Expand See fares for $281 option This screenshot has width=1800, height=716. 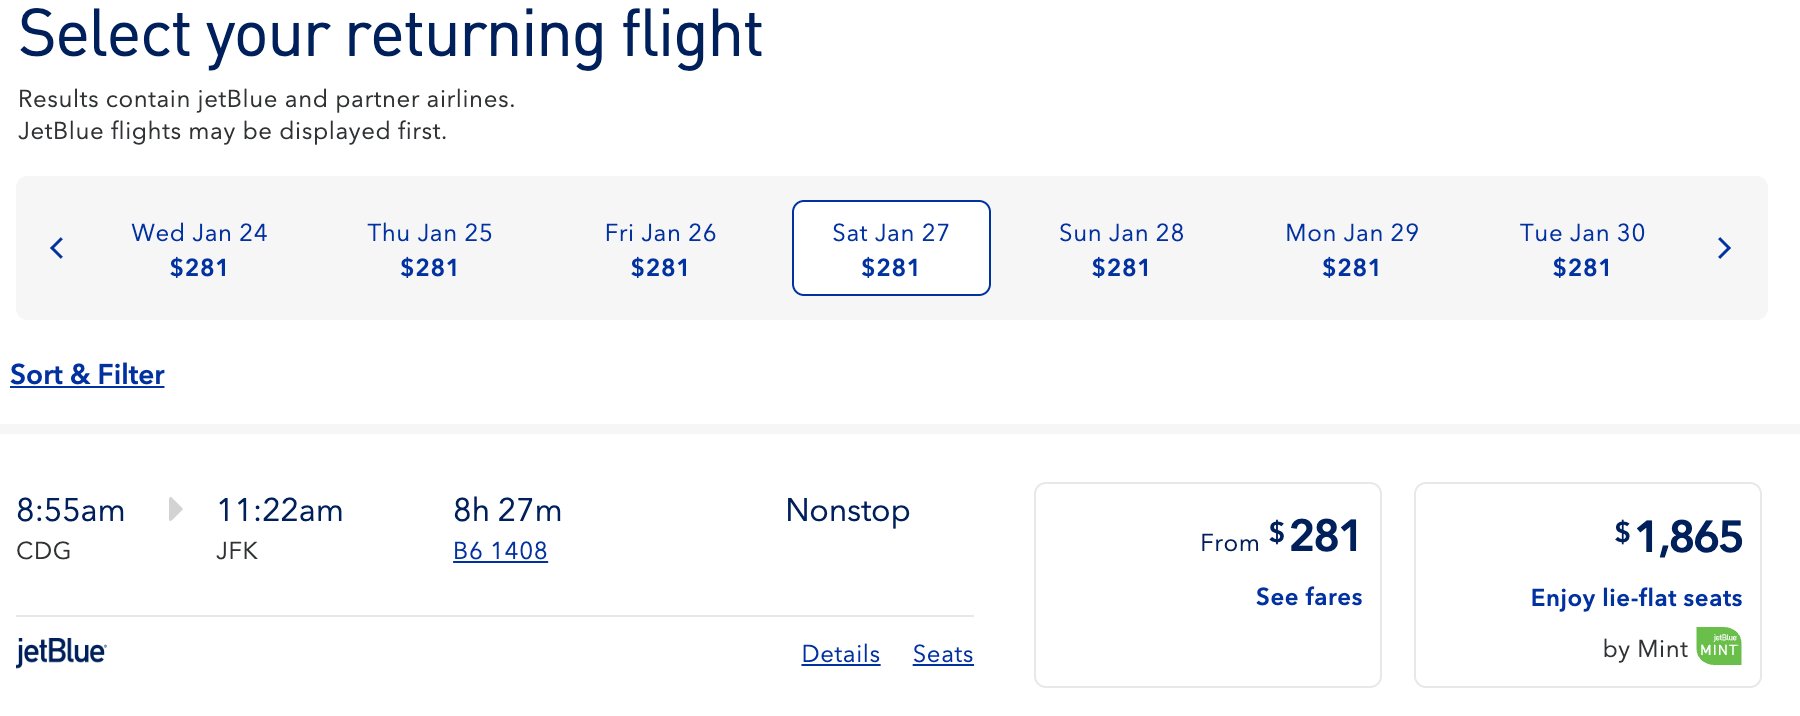(1308, 597)
